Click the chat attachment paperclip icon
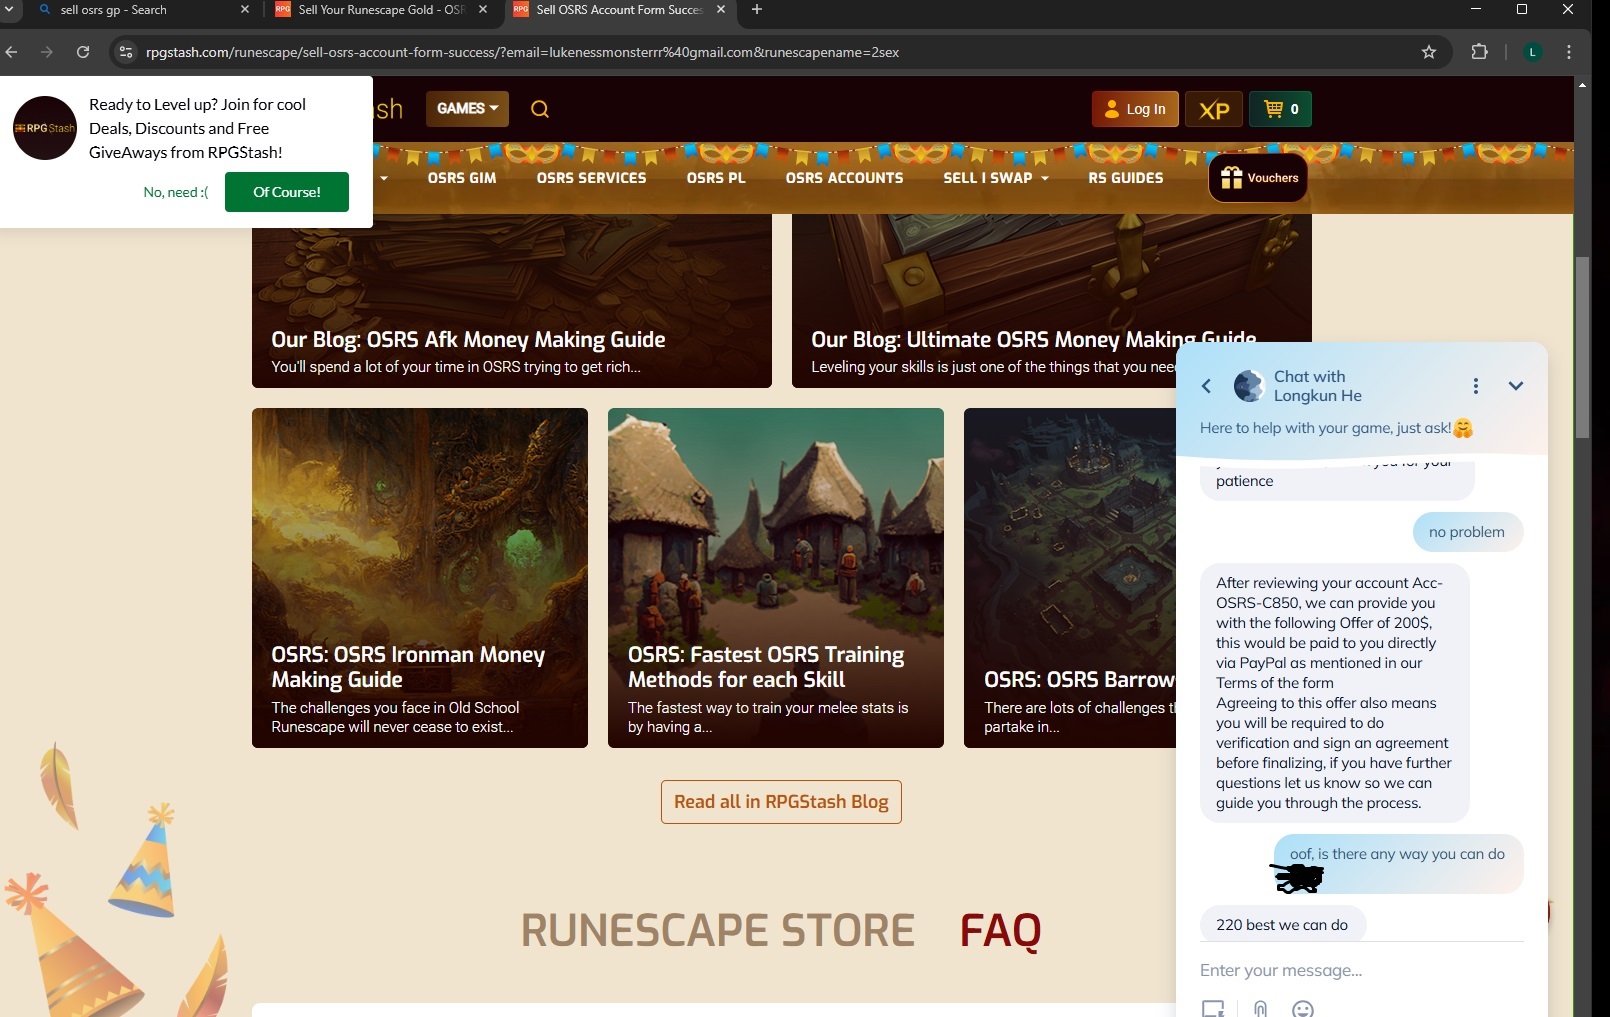Viewport: 1610px width, 1017px height. 1261,1008
